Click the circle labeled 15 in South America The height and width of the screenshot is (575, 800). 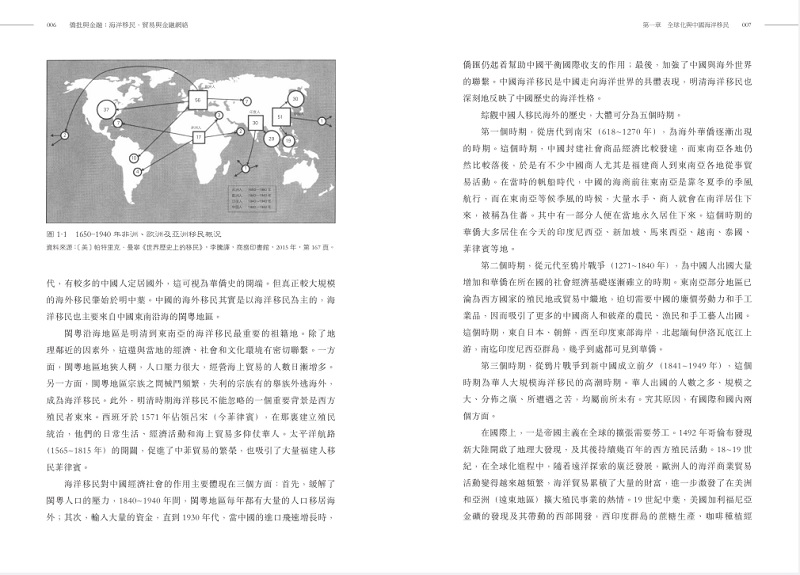pos(134,158)
